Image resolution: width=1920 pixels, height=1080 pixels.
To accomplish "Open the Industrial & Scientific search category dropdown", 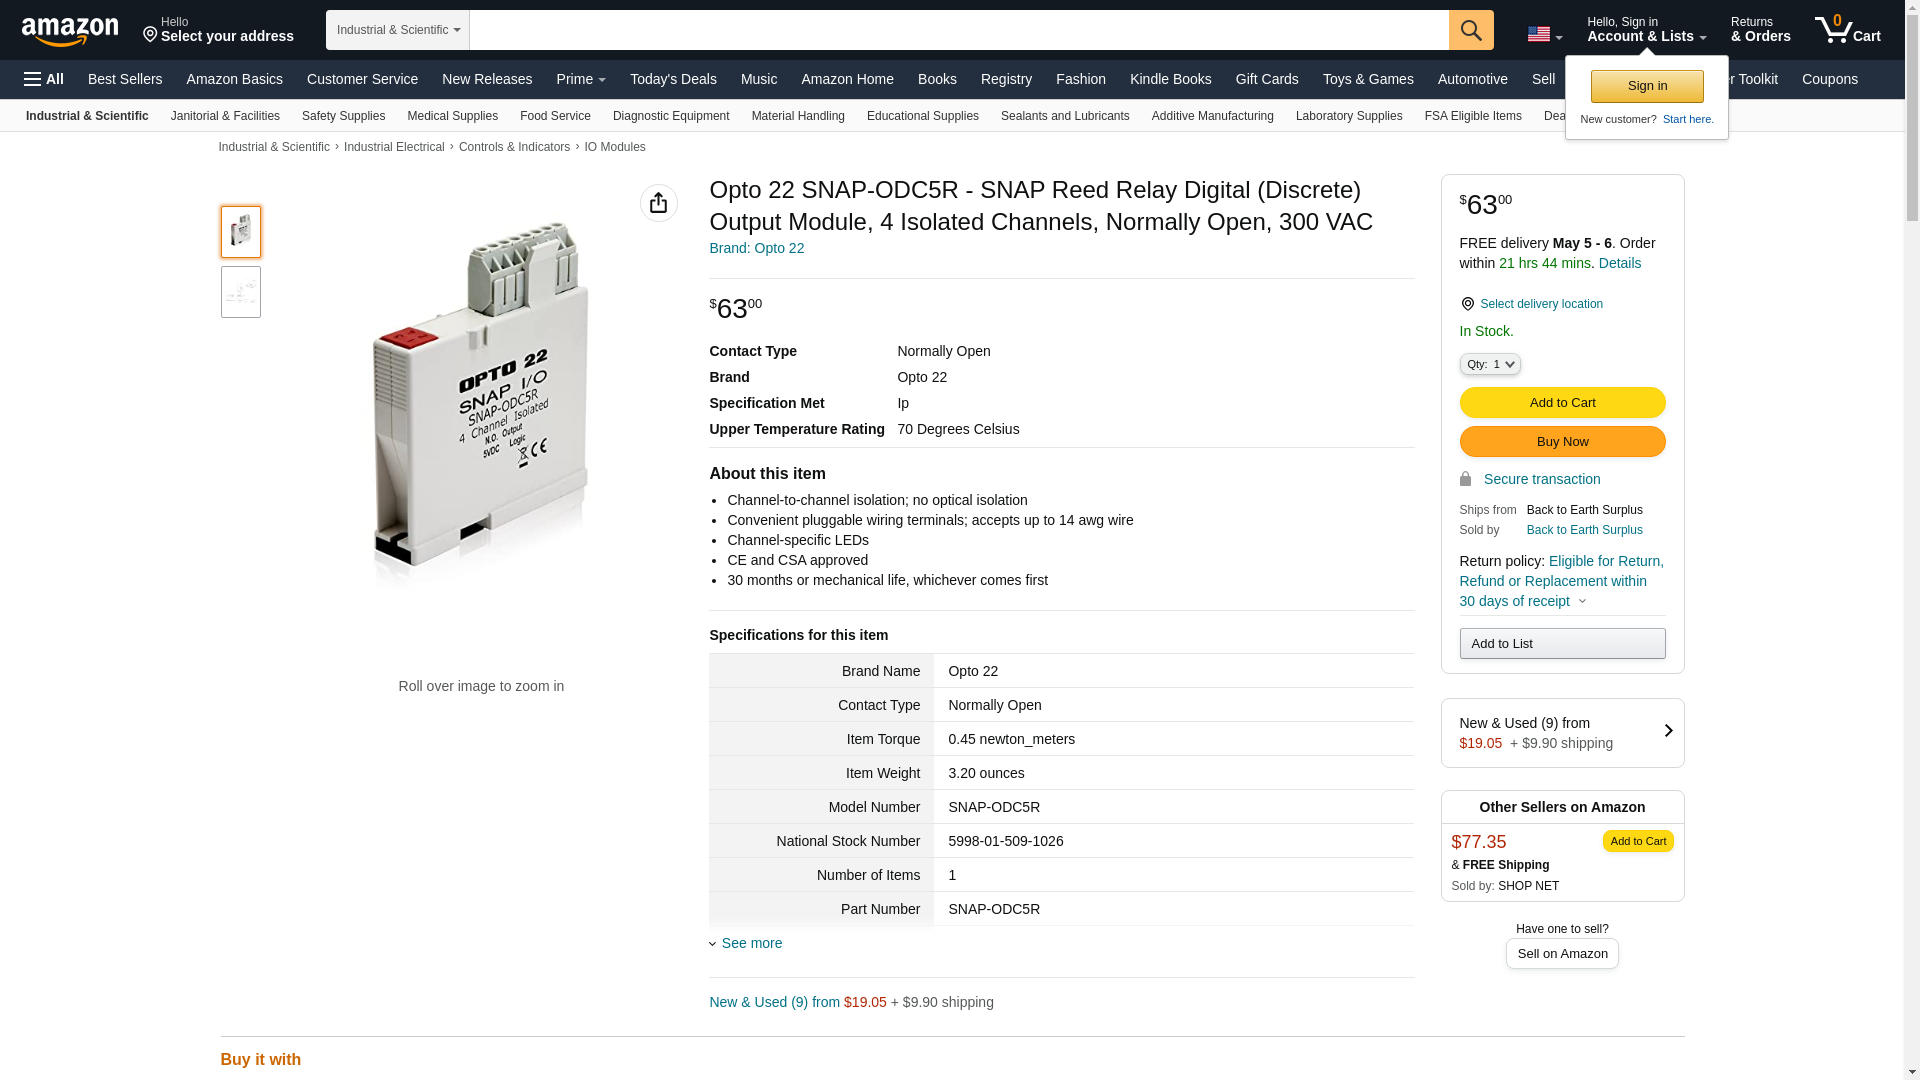I will [398, 30].
